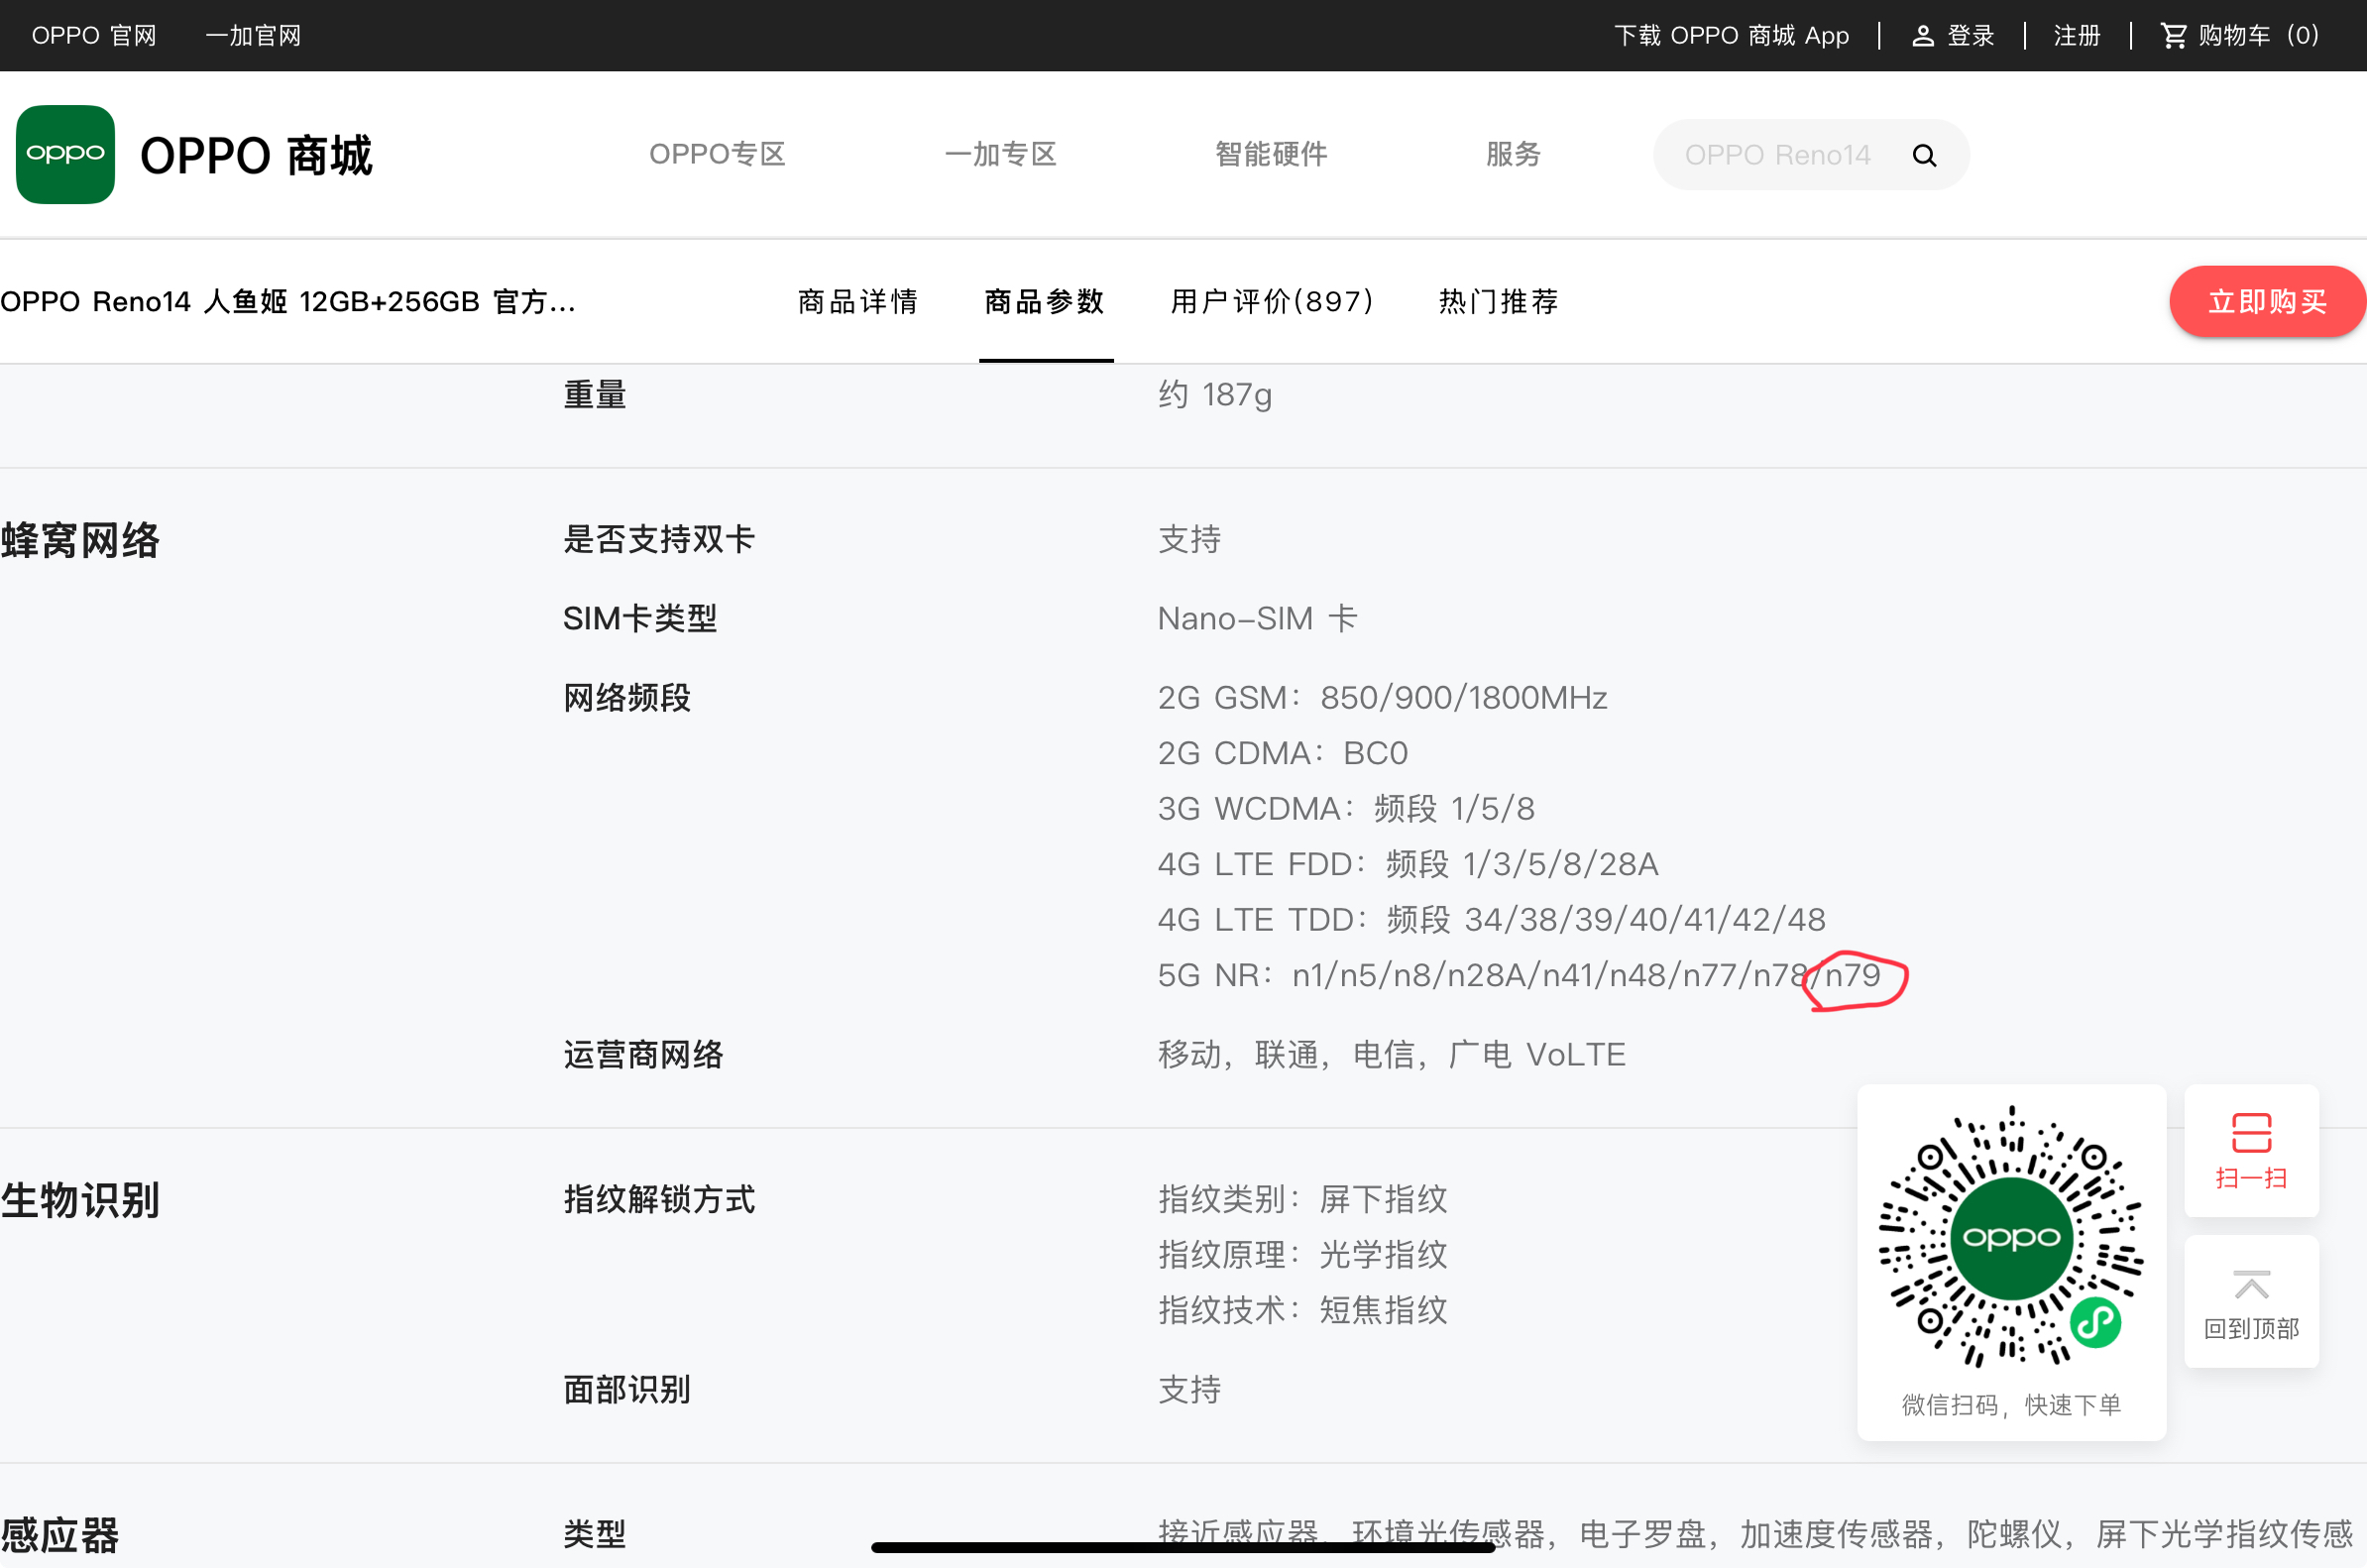
Task: Click the sensor 类型 label
Action: point(594,1534)
